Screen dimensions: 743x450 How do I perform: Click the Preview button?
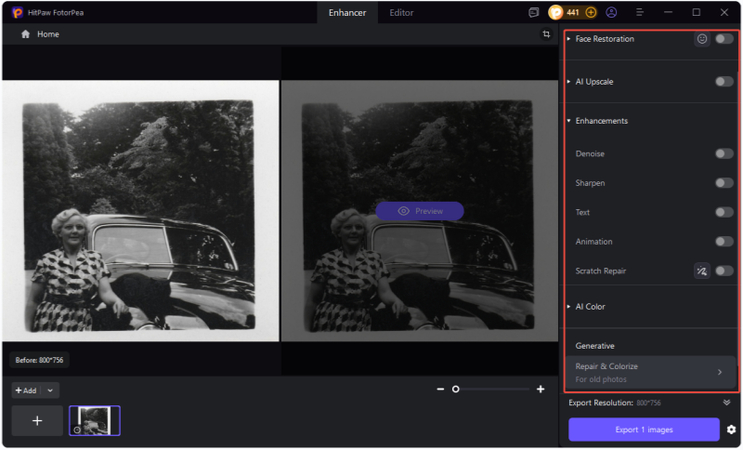pos(419,211)
